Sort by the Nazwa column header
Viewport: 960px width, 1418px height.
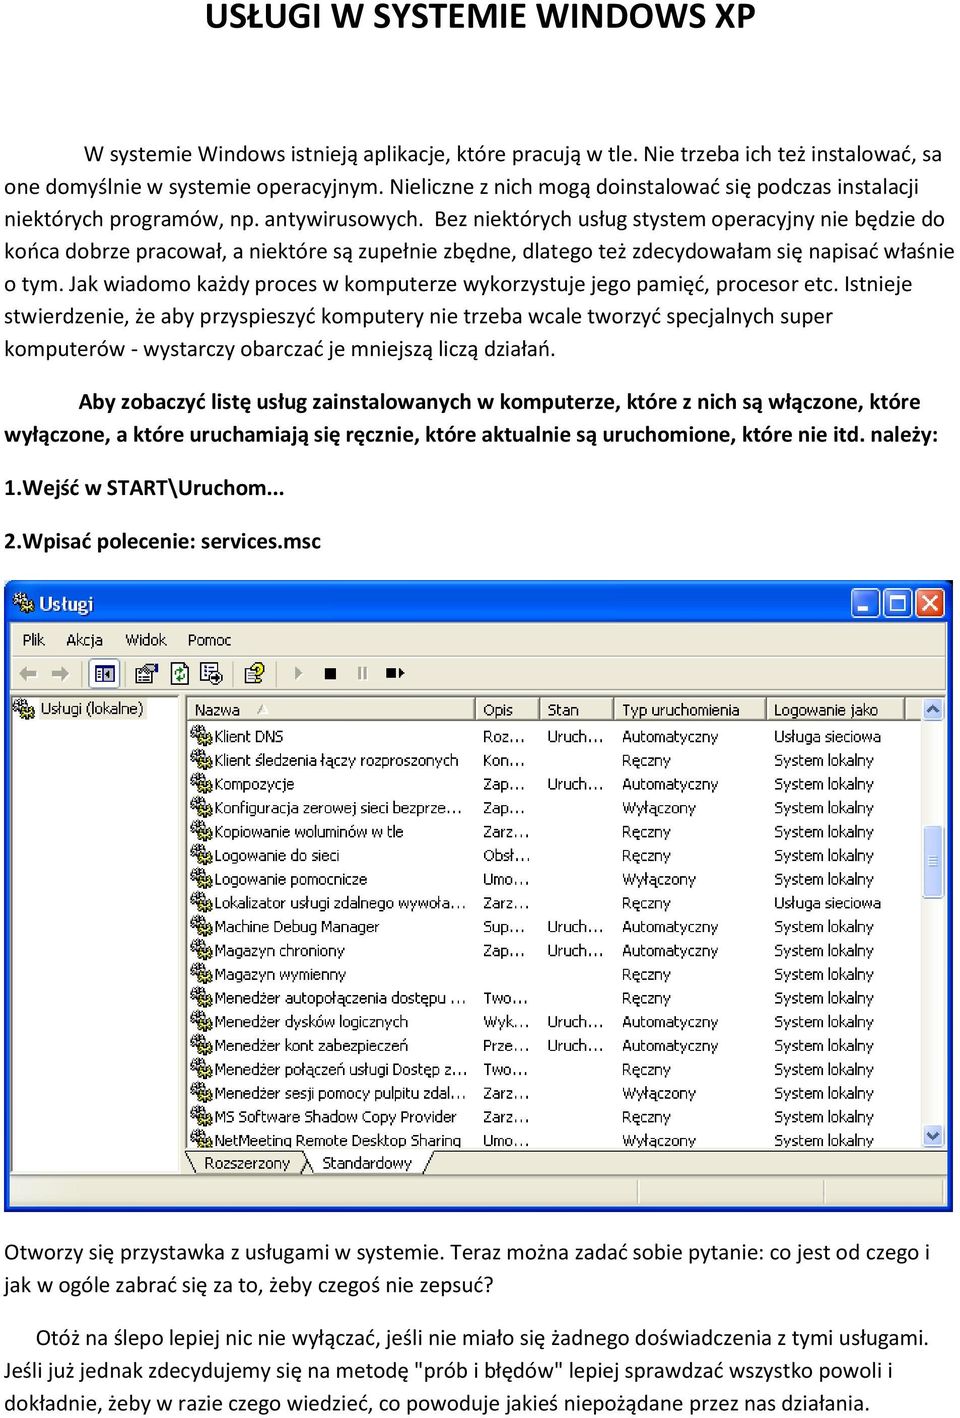click(x=330, y=709)
